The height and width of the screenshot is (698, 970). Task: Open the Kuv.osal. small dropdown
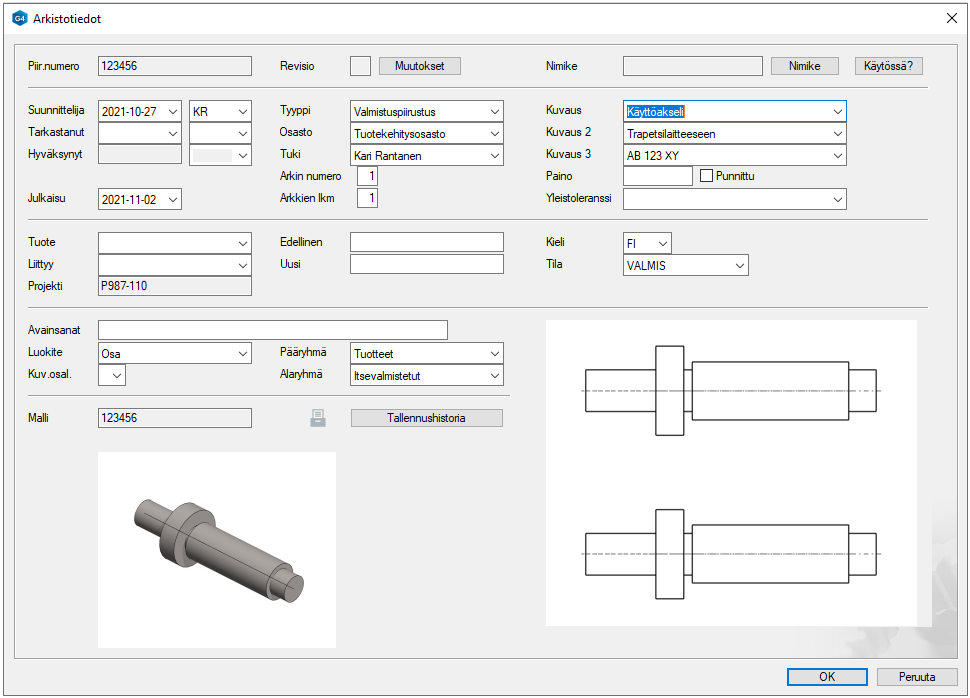[117, 375]
